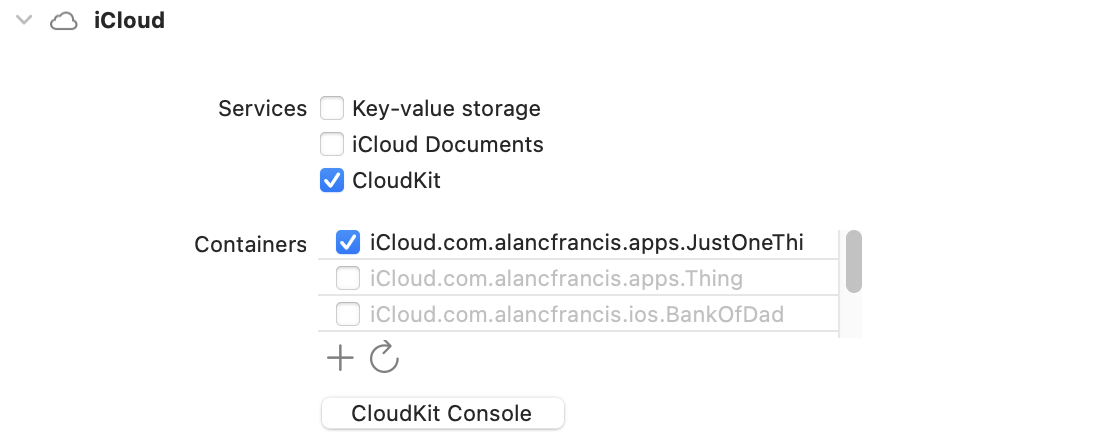
Task: Enable the iCloud Documents checkbox
Action: [332, 144]
